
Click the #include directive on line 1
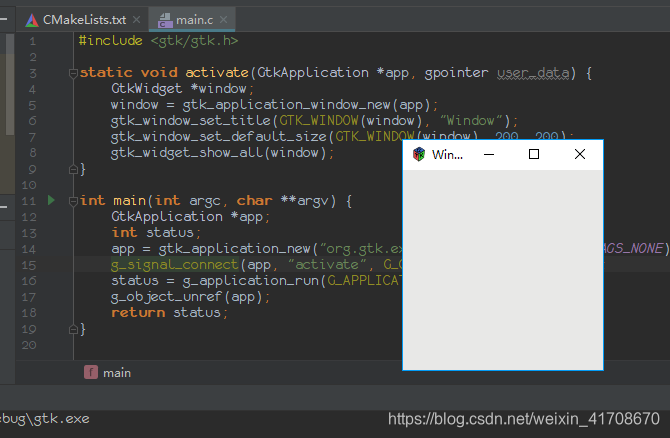pyautogui.click(x=110, y=41)
